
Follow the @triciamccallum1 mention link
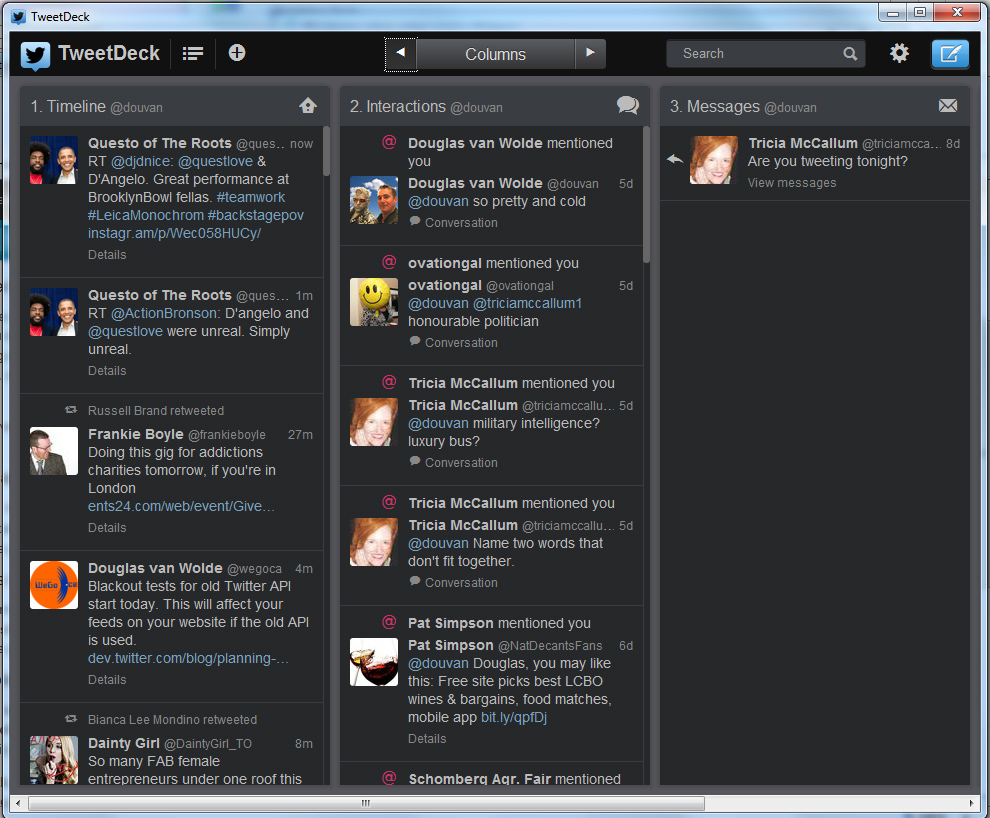tap(527, 304)
